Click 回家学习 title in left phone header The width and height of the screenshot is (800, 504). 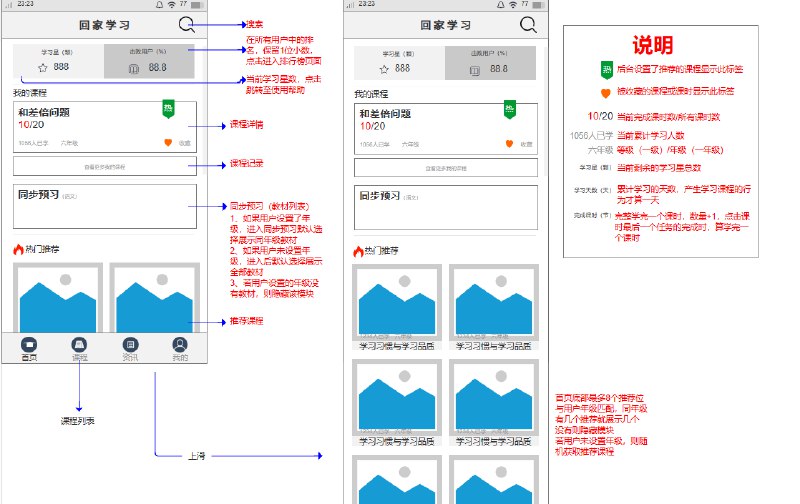105,24
